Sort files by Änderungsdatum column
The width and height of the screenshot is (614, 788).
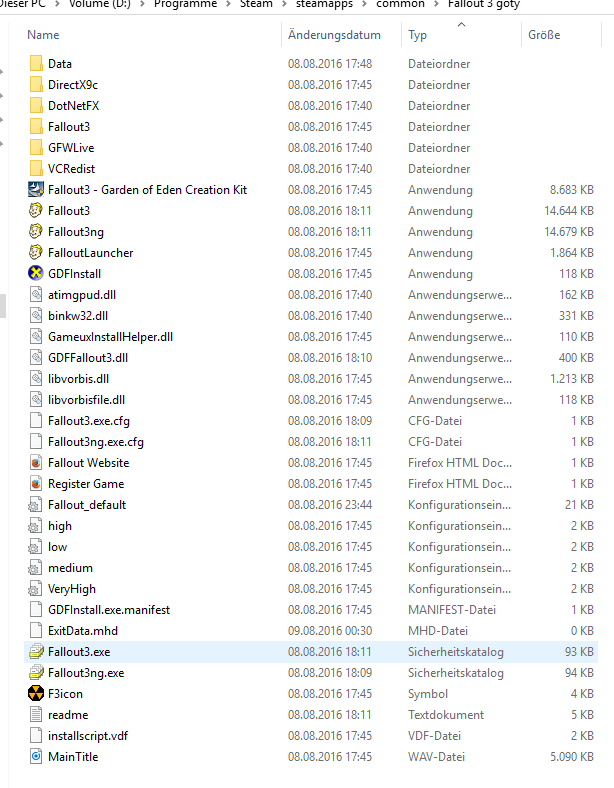click(334, 35)
